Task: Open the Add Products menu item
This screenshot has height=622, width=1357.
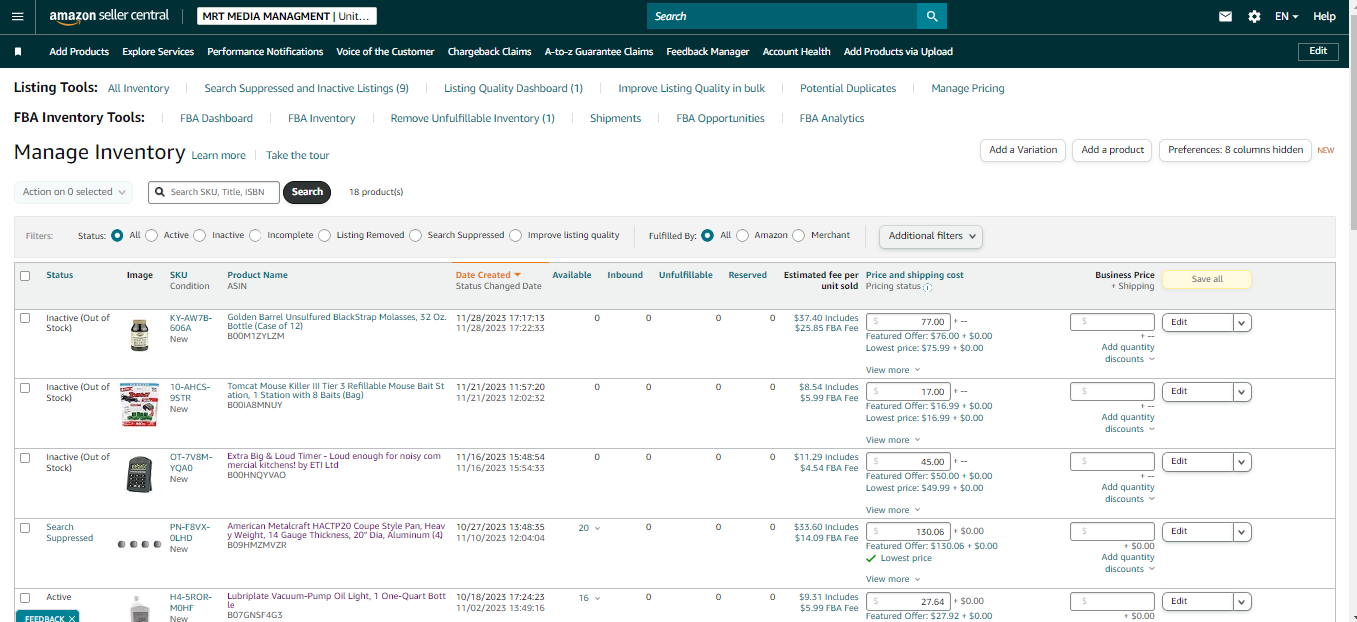Action: tap(79, 51)
